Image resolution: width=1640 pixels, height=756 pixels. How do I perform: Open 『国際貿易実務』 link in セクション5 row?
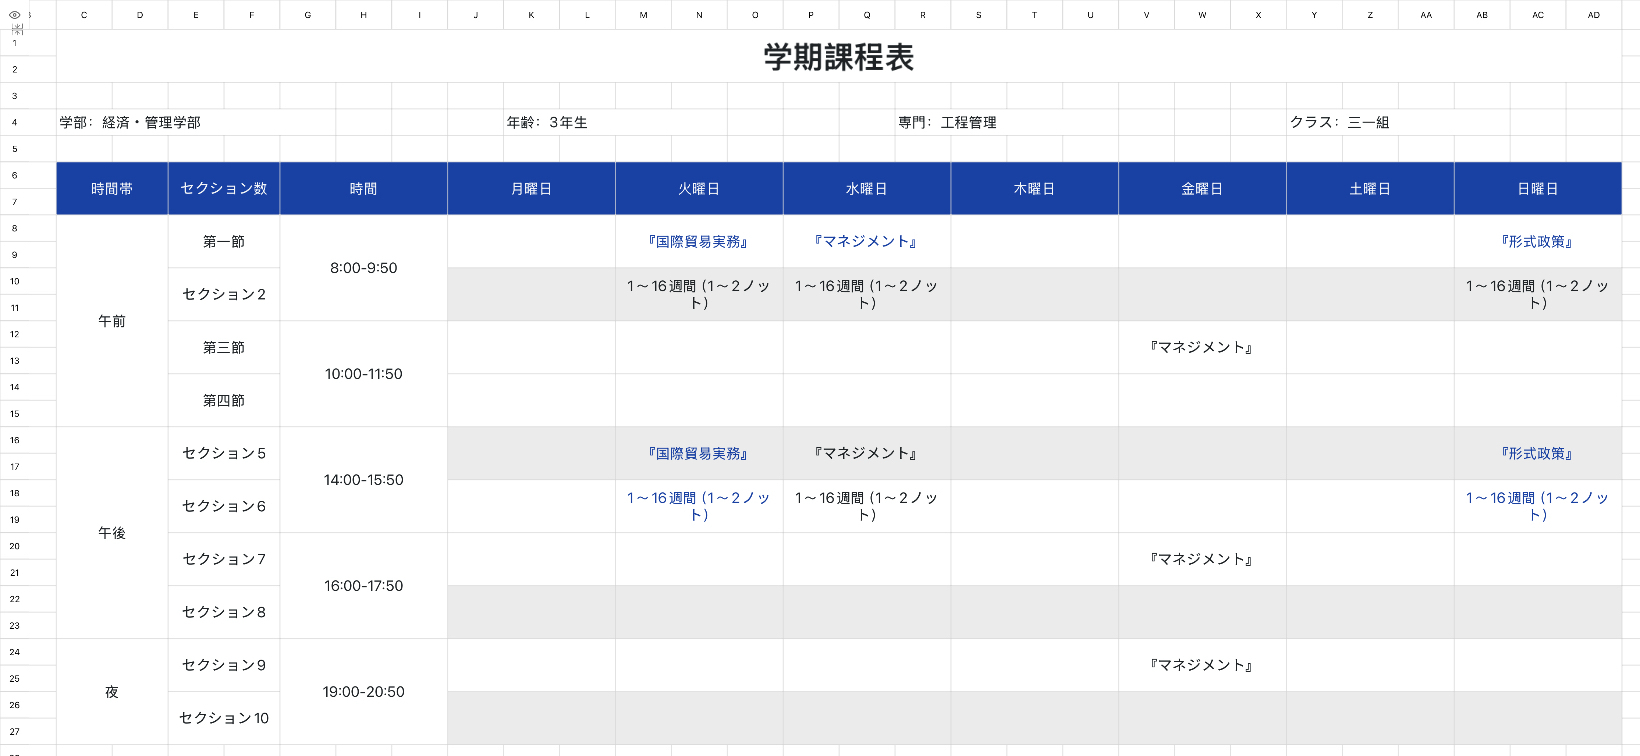(x=699, y=453)
